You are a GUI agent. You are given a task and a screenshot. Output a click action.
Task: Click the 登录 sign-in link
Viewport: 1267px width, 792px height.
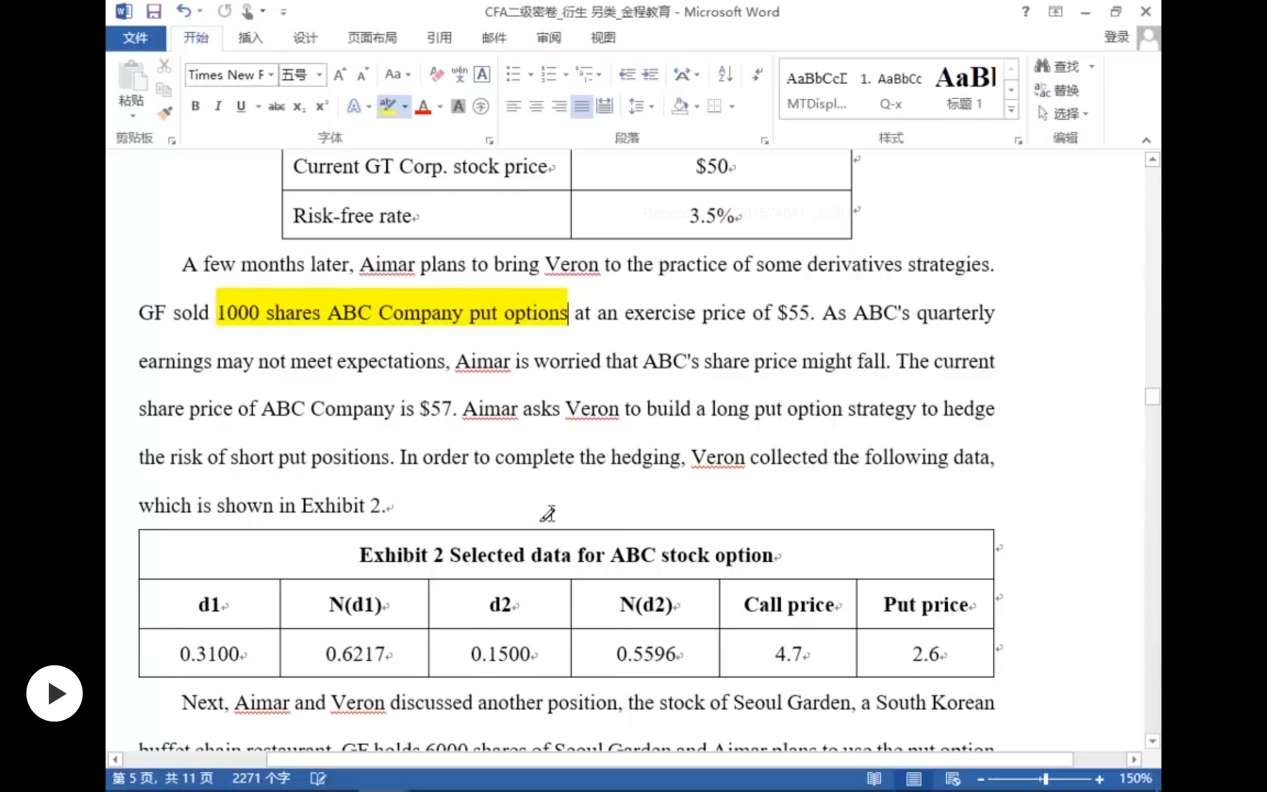pos(1116,37)
